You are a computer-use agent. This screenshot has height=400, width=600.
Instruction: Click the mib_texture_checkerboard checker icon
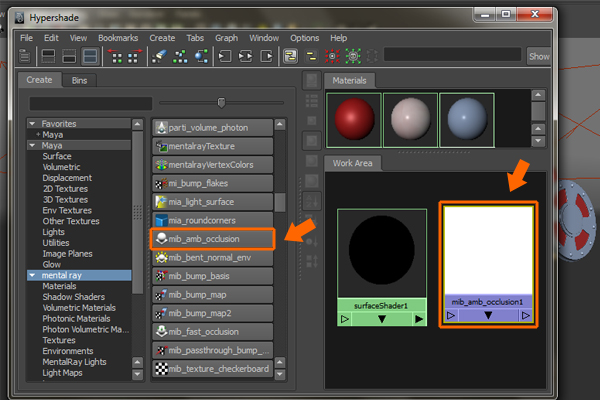pyautogui.click(x=160, y=371)
